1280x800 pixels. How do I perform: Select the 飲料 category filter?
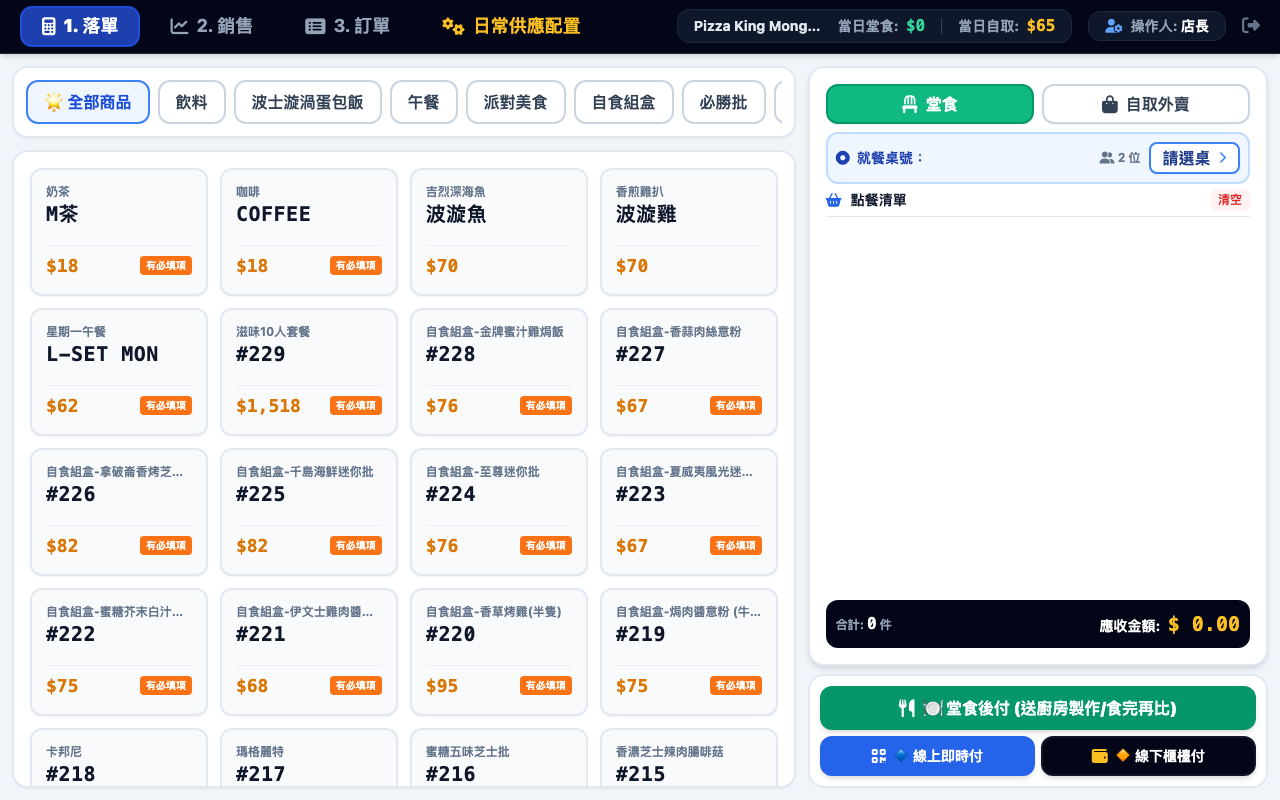pos(192,102)
